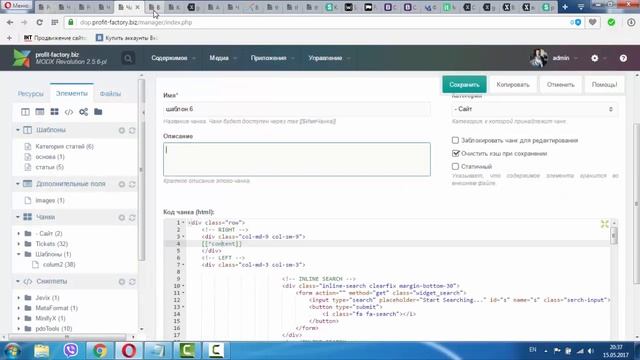
Task: Go back in browser history
Action: click(10, 22)
